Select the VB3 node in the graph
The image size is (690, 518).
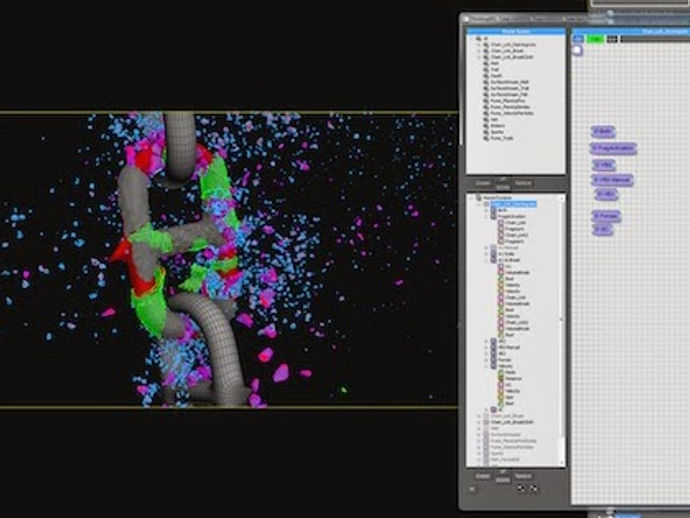click(606, 194)
